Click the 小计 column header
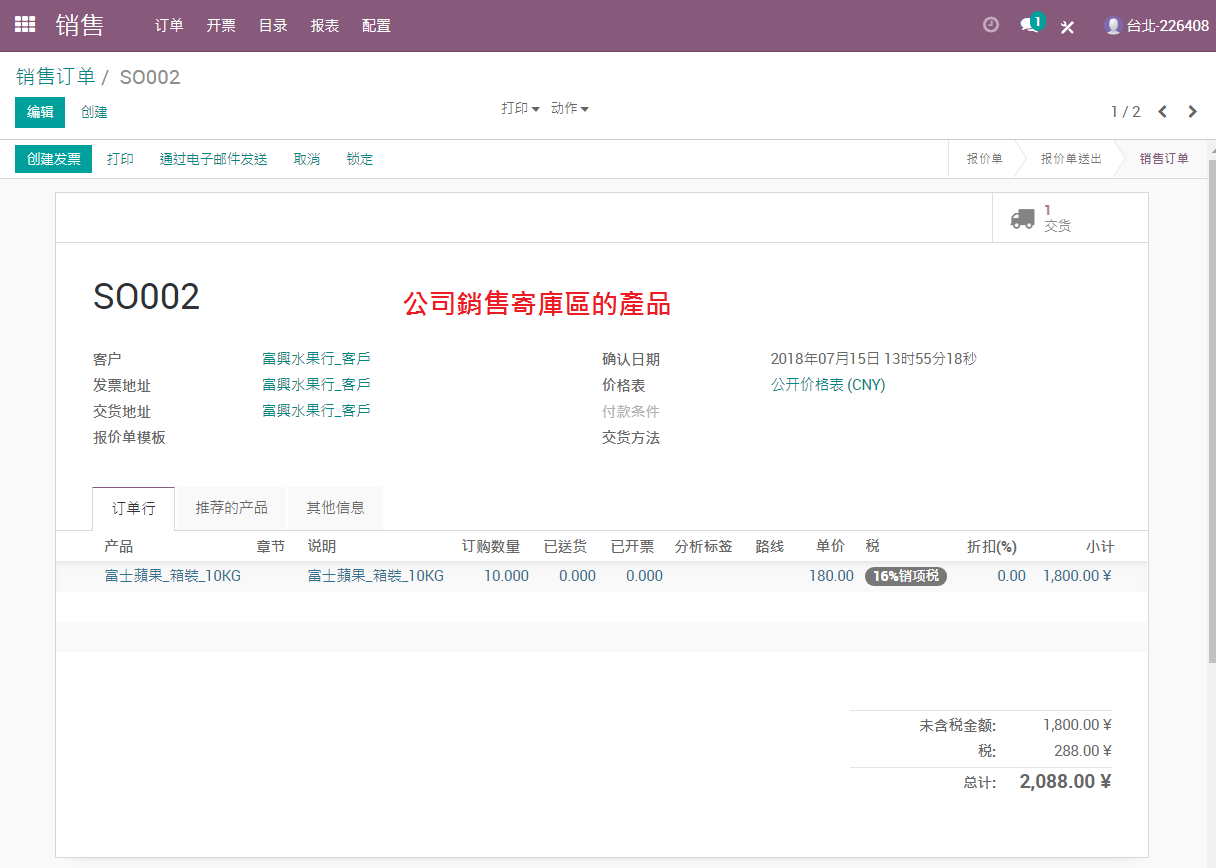Image resolution: width=1216 pixels, height=868 pixels. click(1100, 547)
